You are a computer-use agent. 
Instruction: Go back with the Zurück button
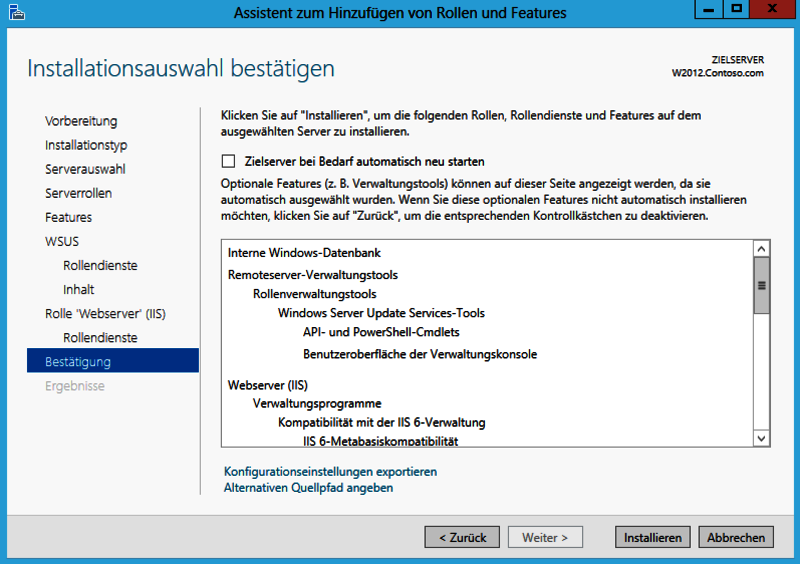[462, 537]
